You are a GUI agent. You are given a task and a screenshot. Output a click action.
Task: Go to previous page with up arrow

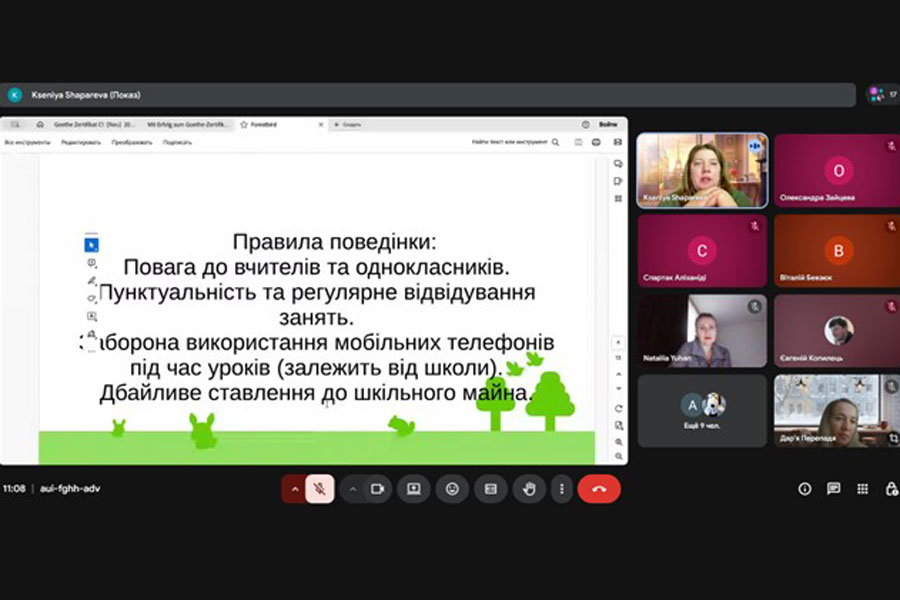618,374
